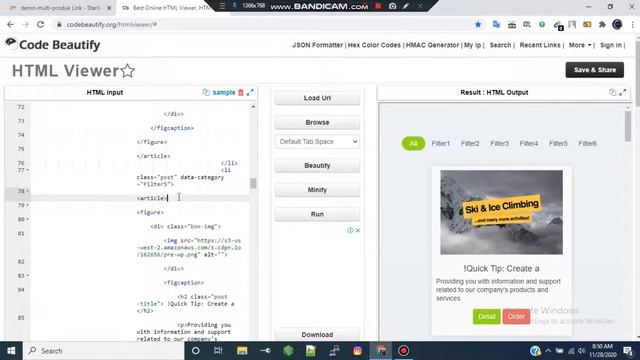Copy HTML input using the copy icon
This screenshot has height=360, width=640.
pos(206,92)
